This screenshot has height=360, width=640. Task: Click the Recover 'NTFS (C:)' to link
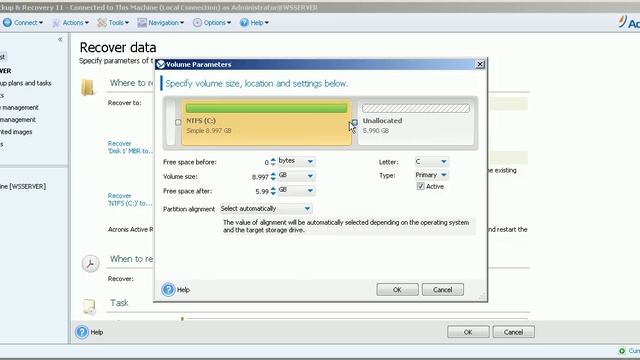pos(130,200)
